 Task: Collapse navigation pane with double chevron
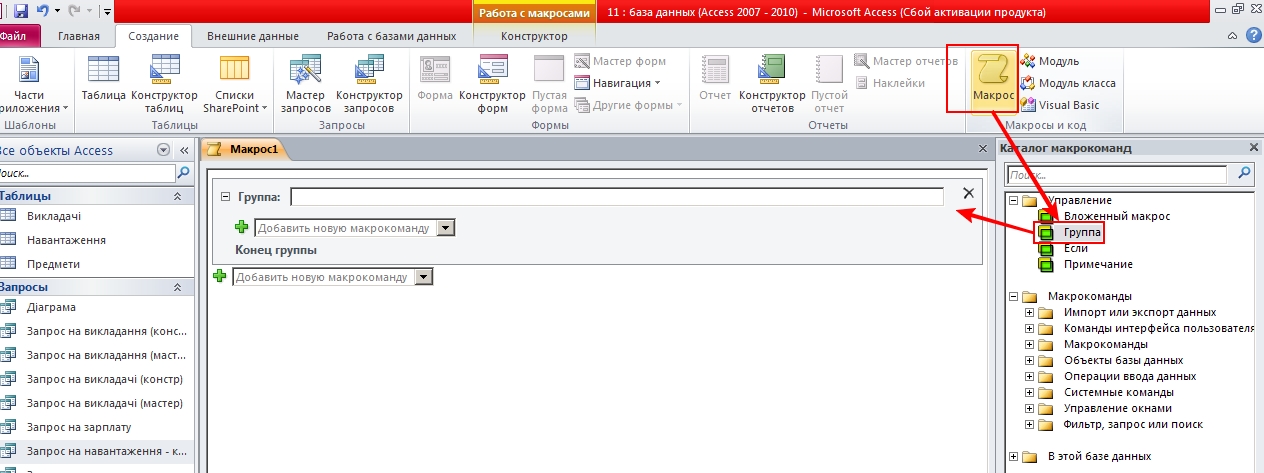point(184,150)
